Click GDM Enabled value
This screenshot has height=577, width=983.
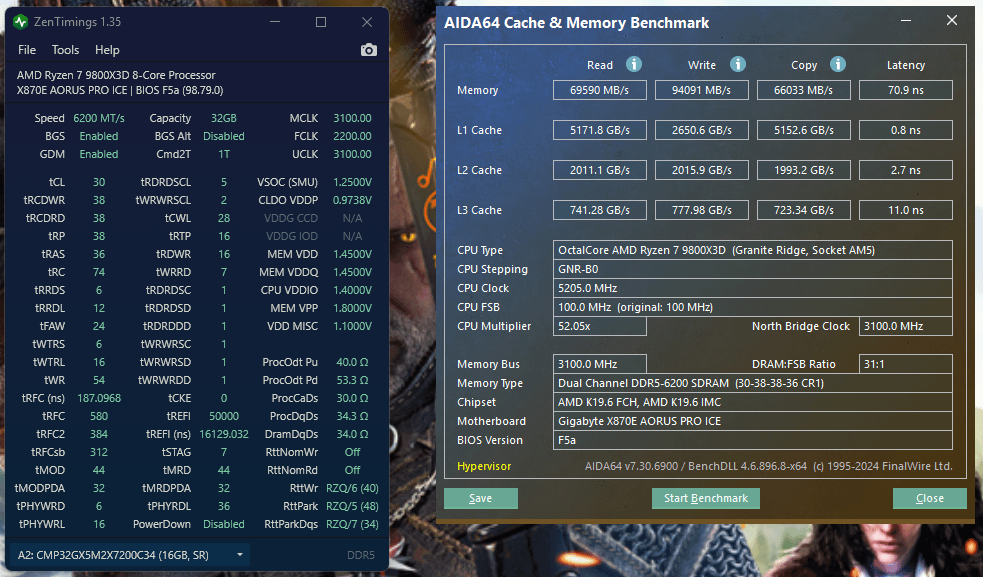pos(99,154)
